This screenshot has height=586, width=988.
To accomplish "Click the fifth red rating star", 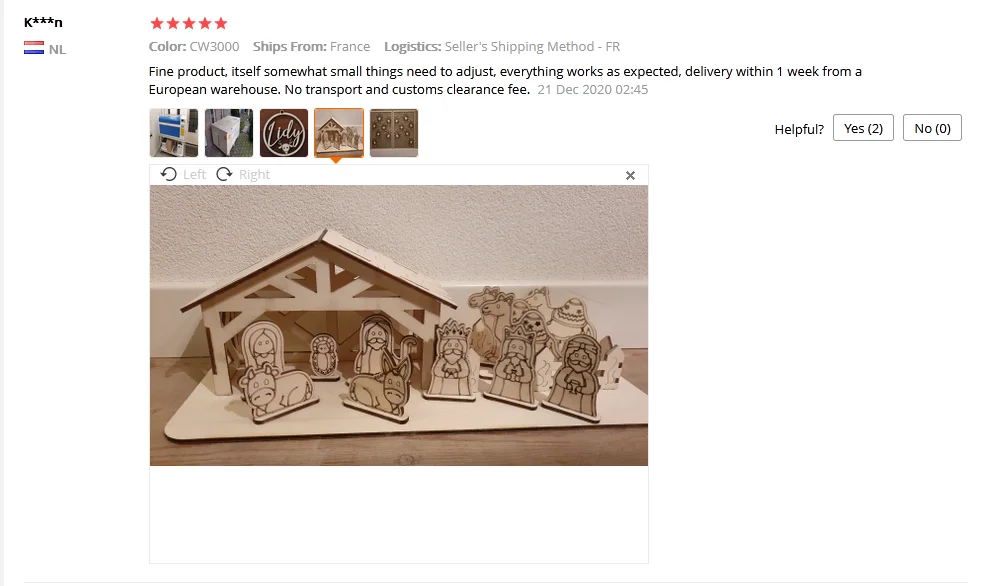I will pyautogui.click(x=221, y=23).
